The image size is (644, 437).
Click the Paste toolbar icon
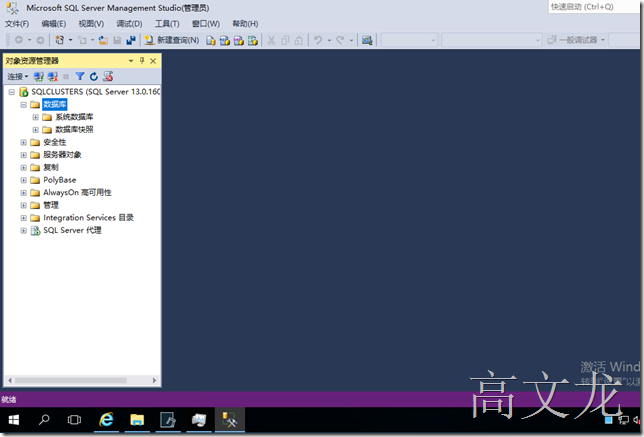pyautogui.click(x=299, y=40)
